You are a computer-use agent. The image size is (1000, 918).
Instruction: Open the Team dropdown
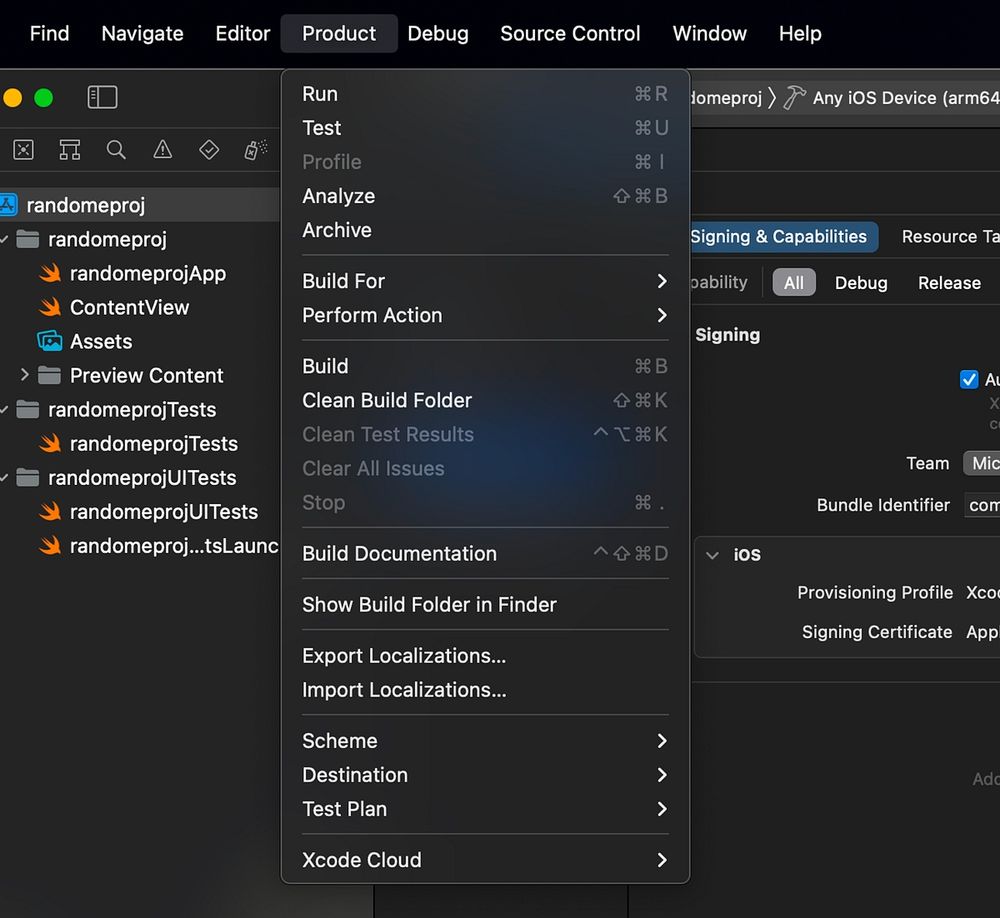pos(982,463)
